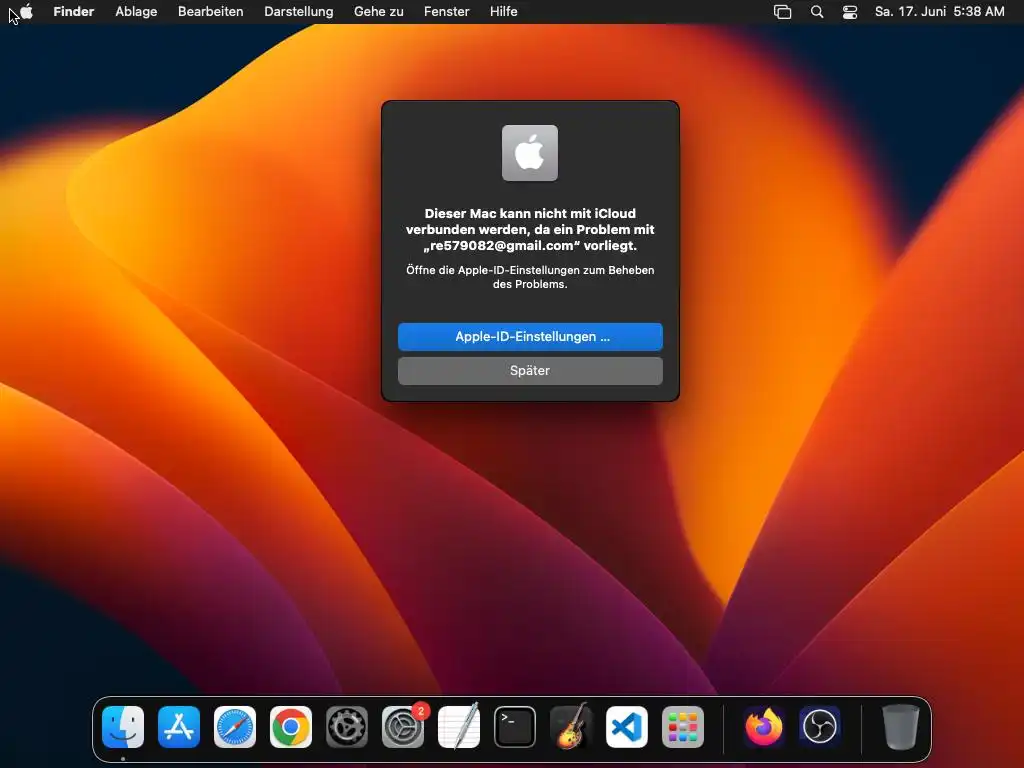The width and height of the screenshot is (1024, 768).
Task: Open Safari from the Dock
Action: click(x=235, y=727)
